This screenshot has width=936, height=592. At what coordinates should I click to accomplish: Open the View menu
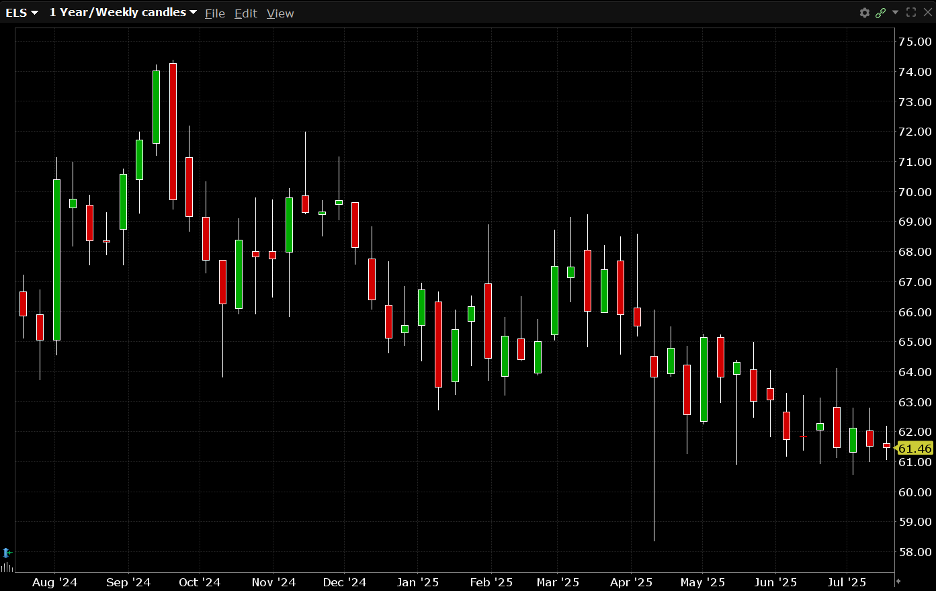(280, 13)
